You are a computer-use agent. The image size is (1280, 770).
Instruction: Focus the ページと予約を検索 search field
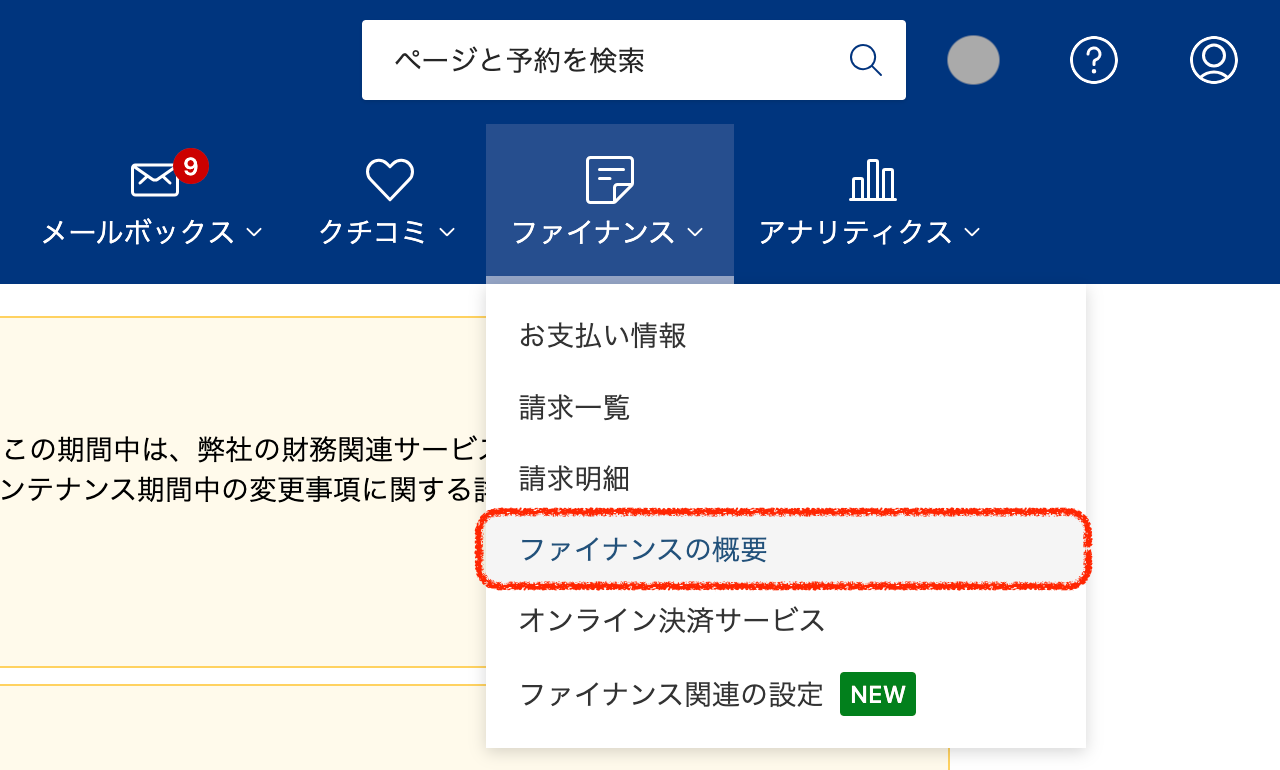tap(600, 60)
